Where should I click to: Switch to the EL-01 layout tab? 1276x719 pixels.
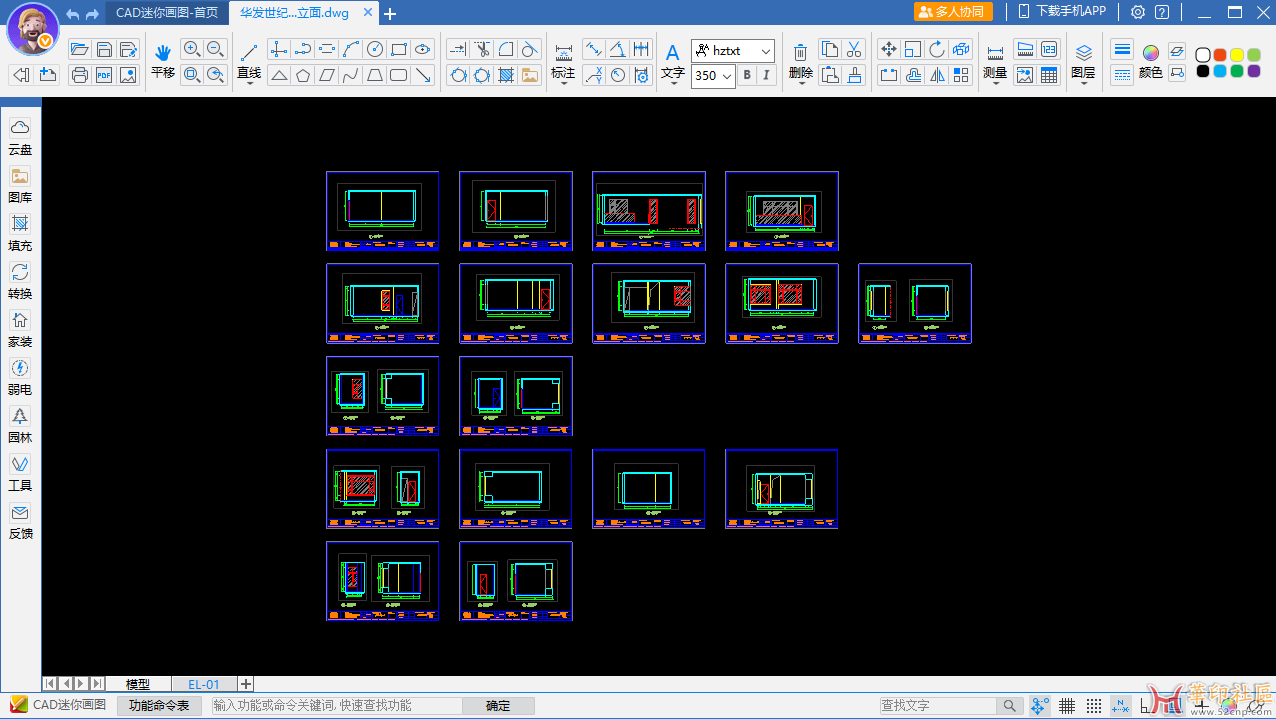pos(204,684)
